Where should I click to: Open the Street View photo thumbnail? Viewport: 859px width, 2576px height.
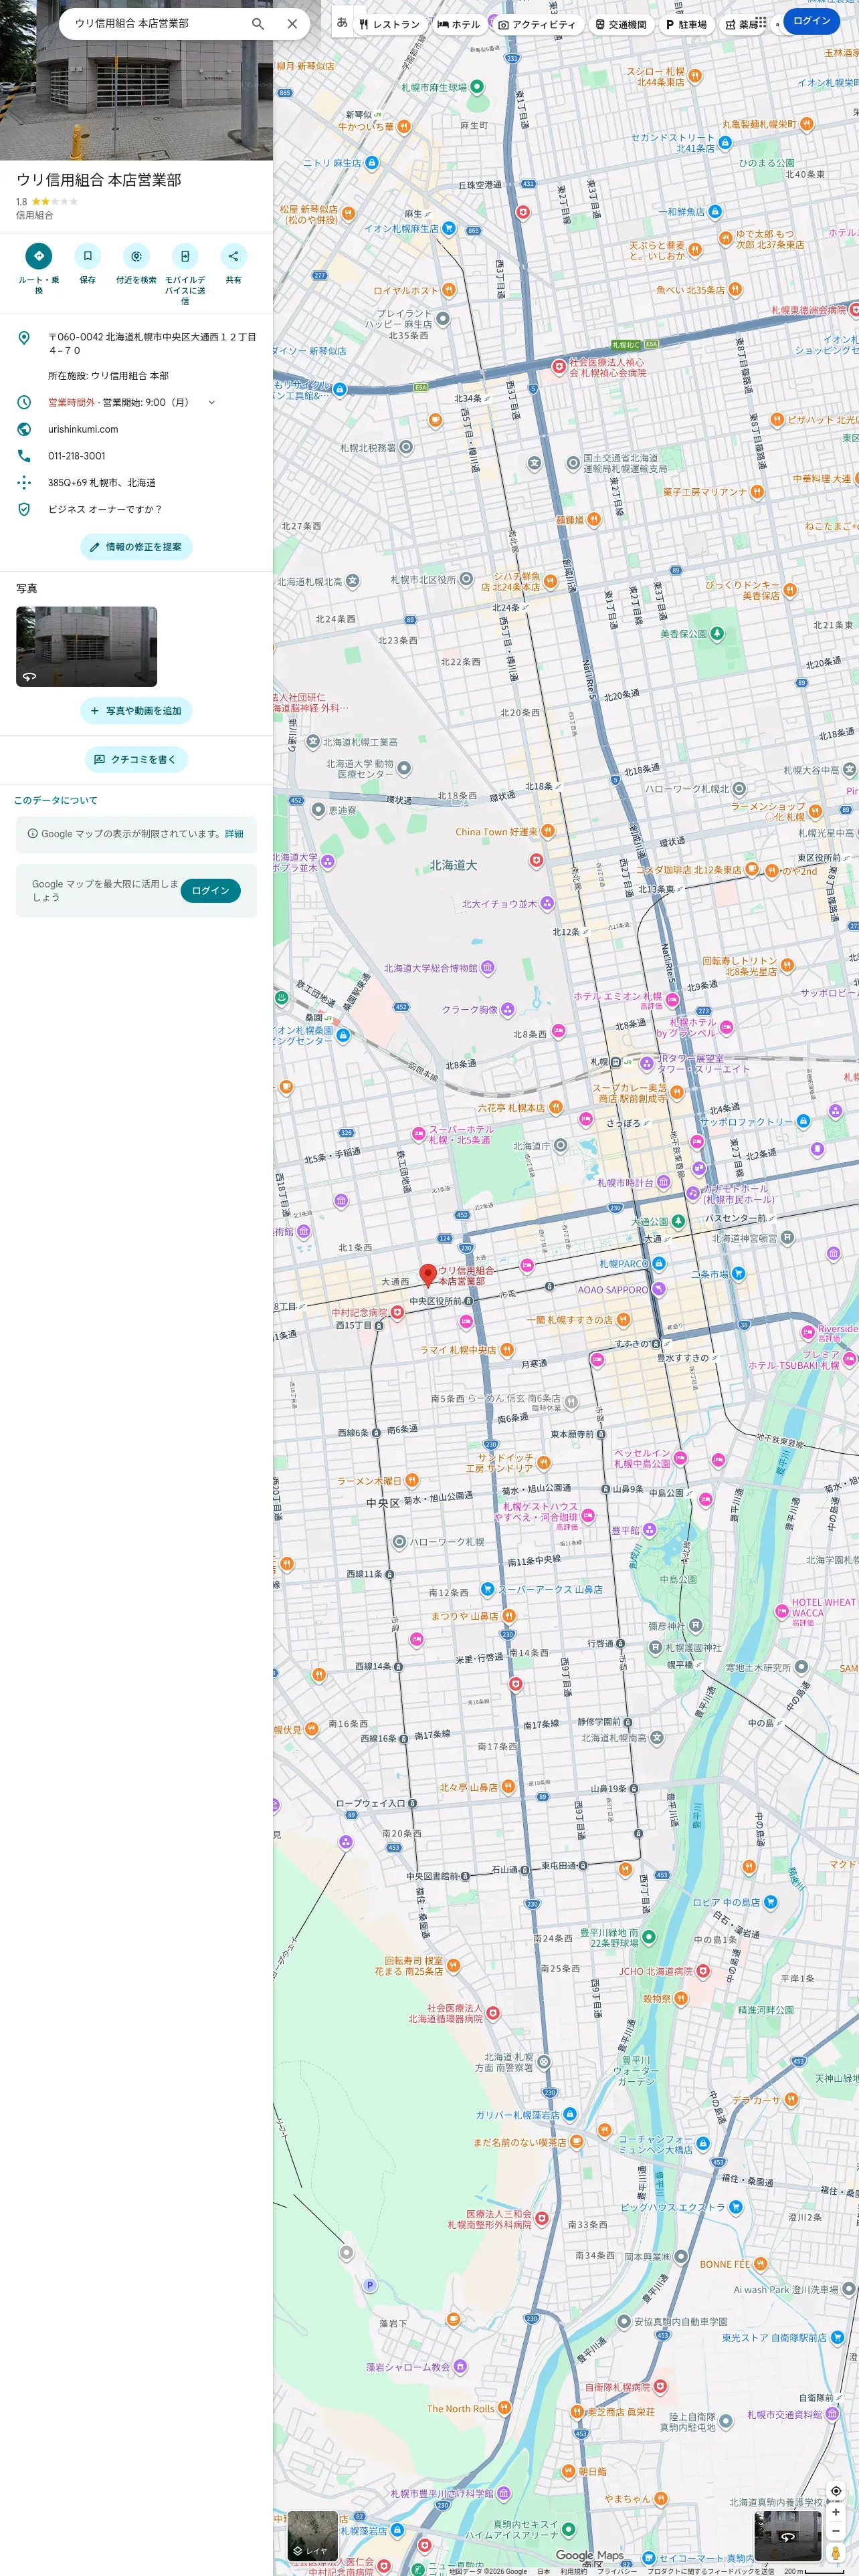pos(86,646)
